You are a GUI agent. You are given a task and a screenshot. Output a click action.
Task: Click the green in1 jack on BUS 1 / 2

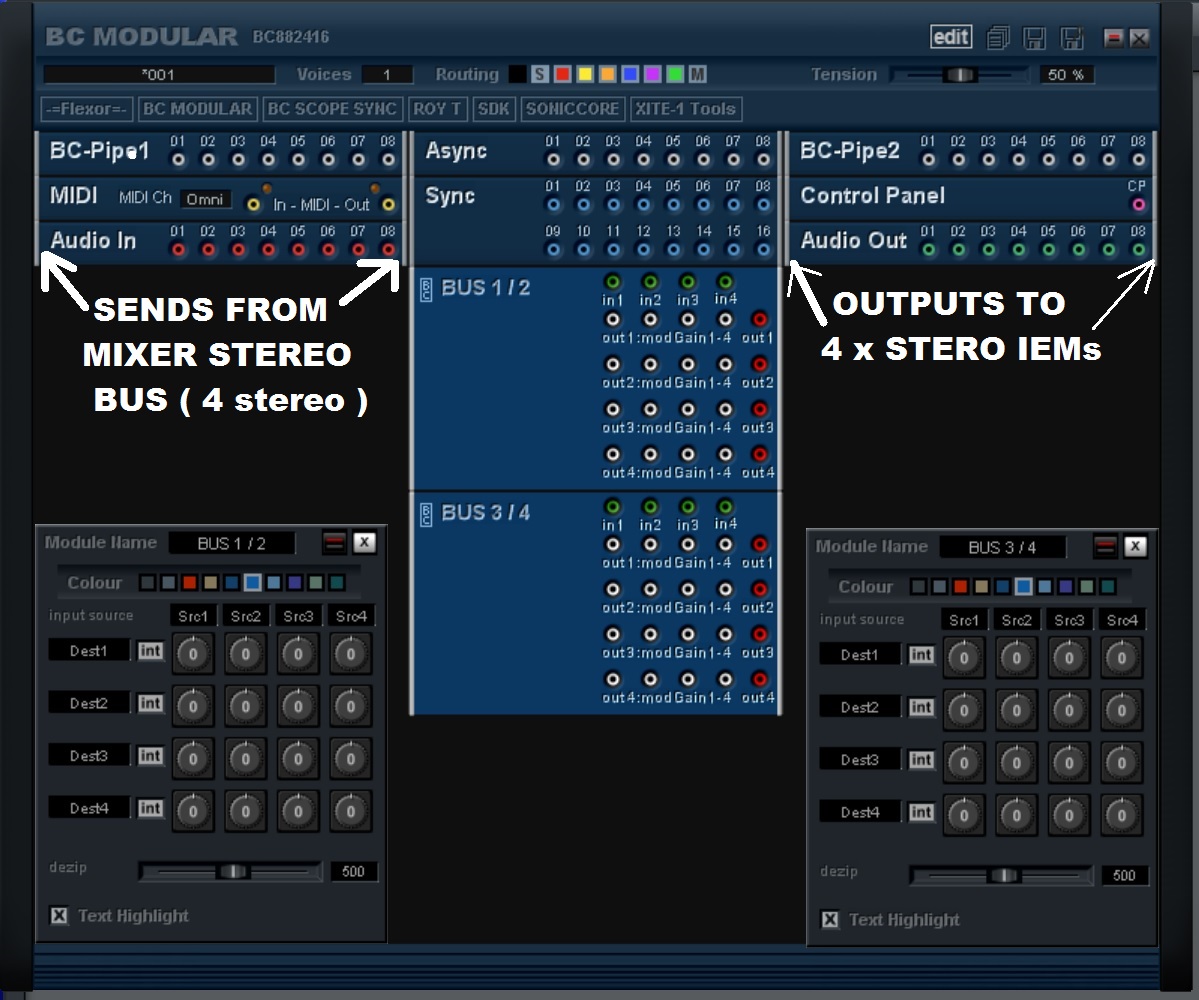coord(612,283)
